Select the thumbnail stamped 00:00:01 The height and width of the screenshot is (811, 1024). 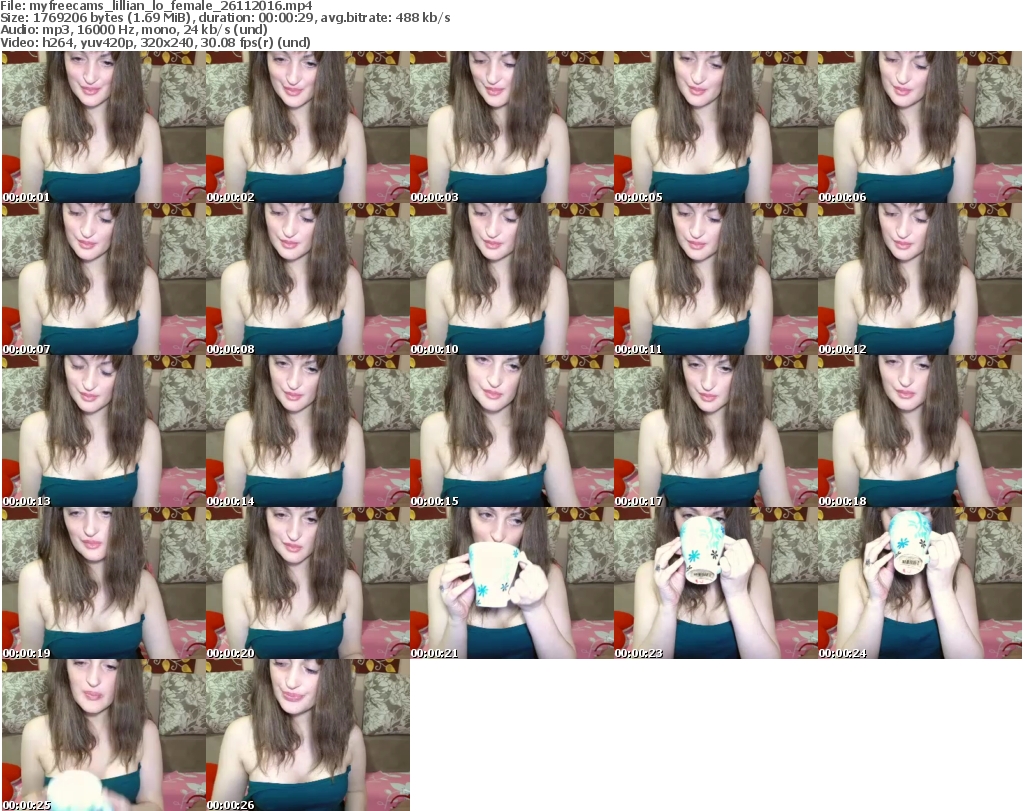104,127
